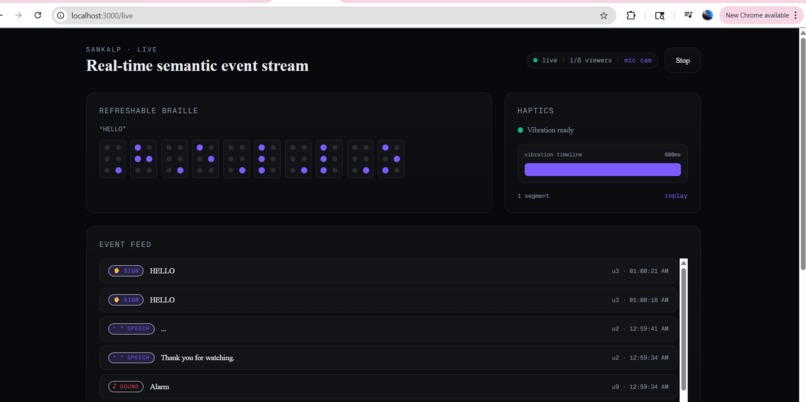Click the event feed scrollbar up arrow

[x=684, y=263]
